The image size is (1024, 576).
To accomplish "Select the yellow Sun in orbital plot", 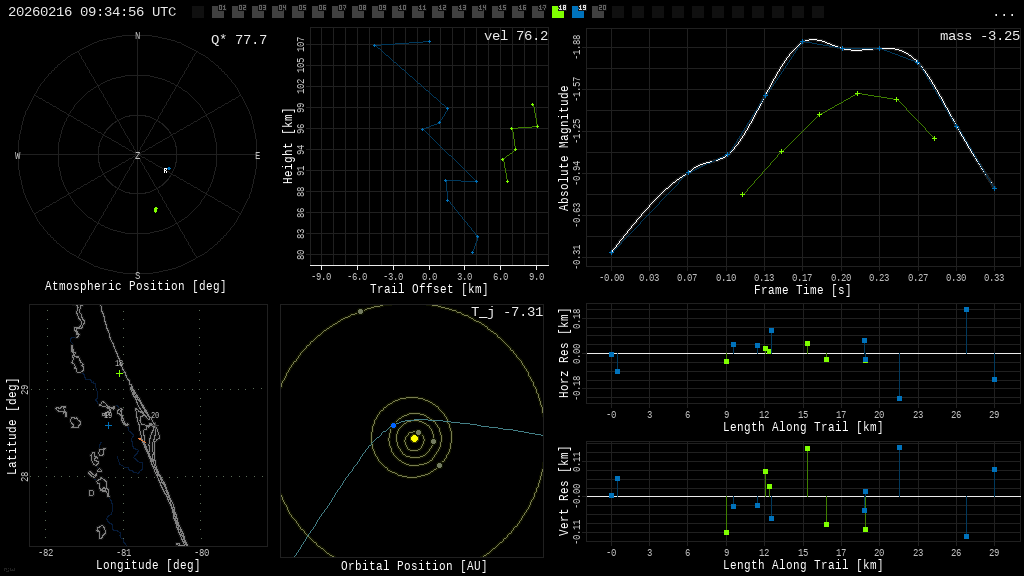I will [414, 438].
